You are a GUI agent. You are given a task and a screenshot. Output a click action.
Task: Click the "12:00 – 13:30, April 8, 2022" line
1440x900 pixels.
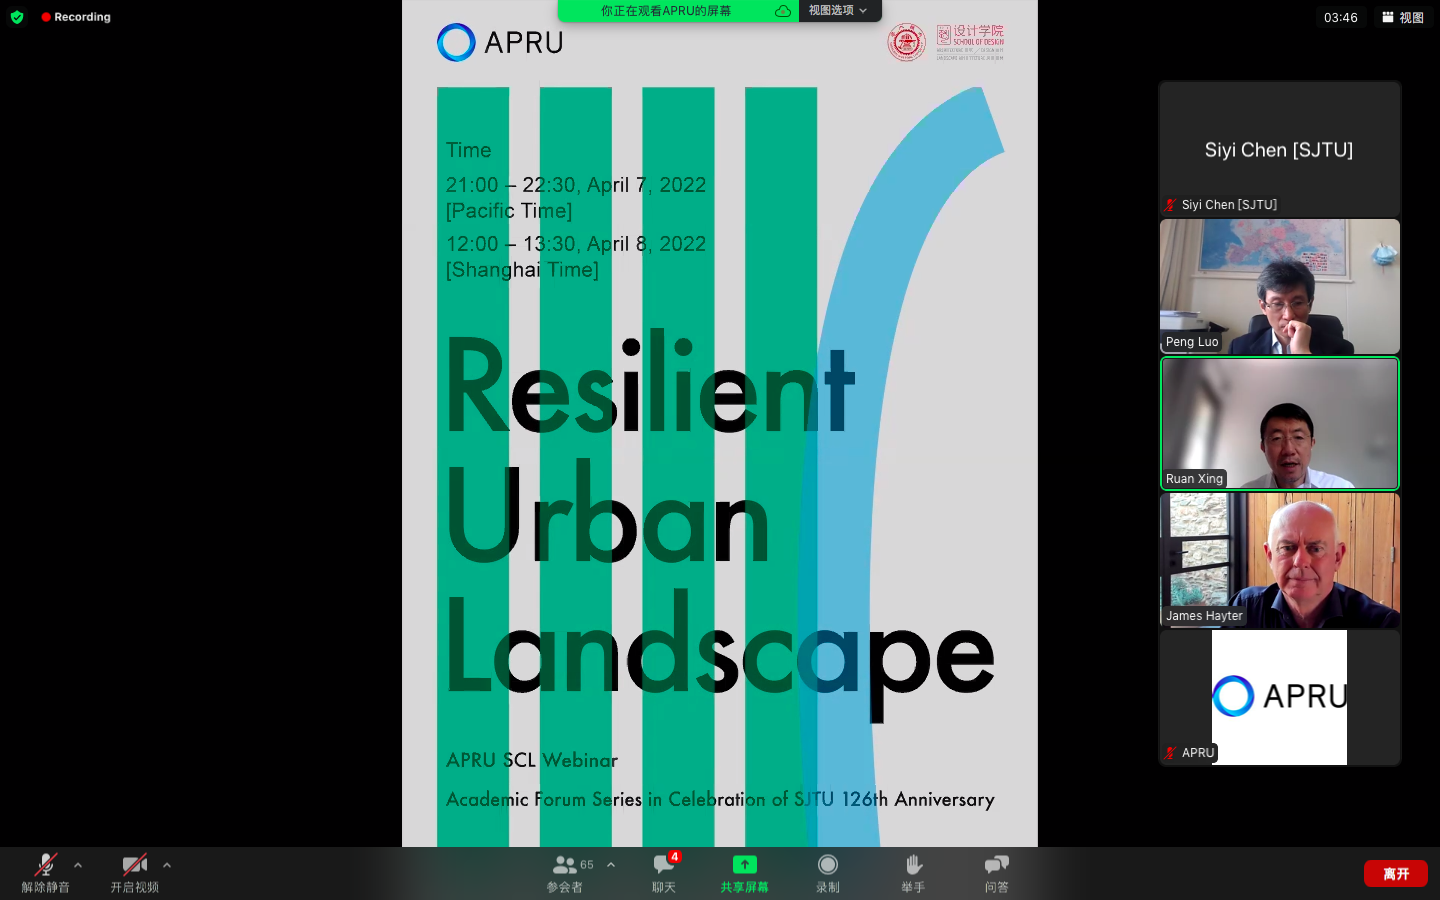pyautogui.click(x=576, y=244)
